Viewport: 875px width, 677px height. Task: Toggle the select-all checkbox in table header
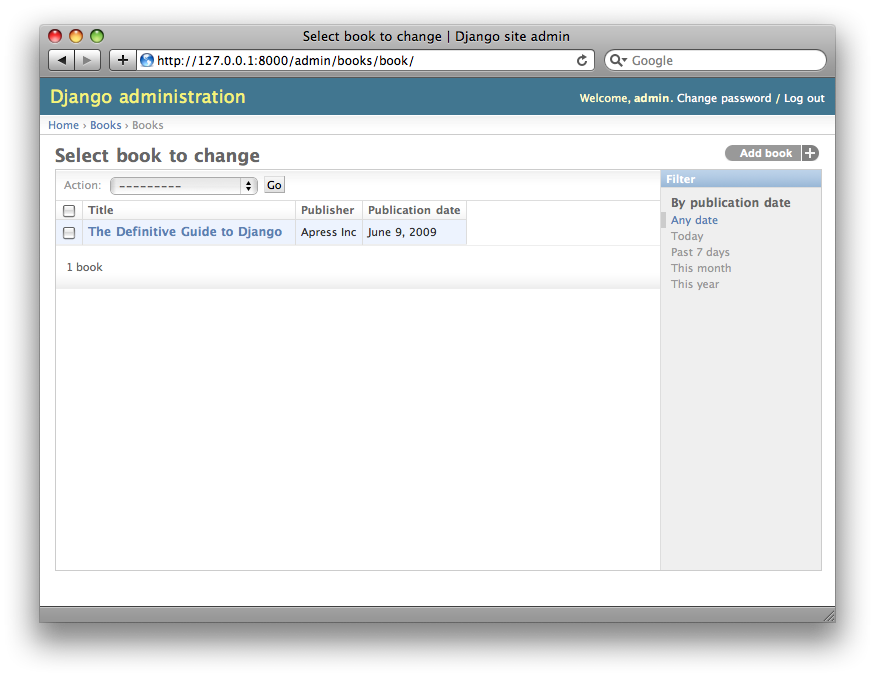(69, 211)
